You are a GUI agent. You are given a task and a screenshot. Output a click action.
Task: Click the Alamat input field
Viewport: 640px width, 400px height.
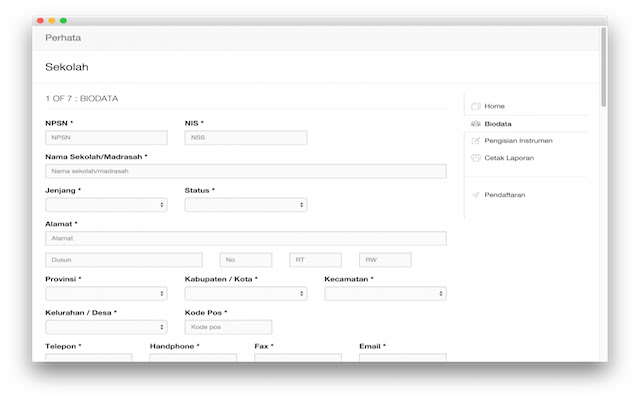click(x=246, y=238)
